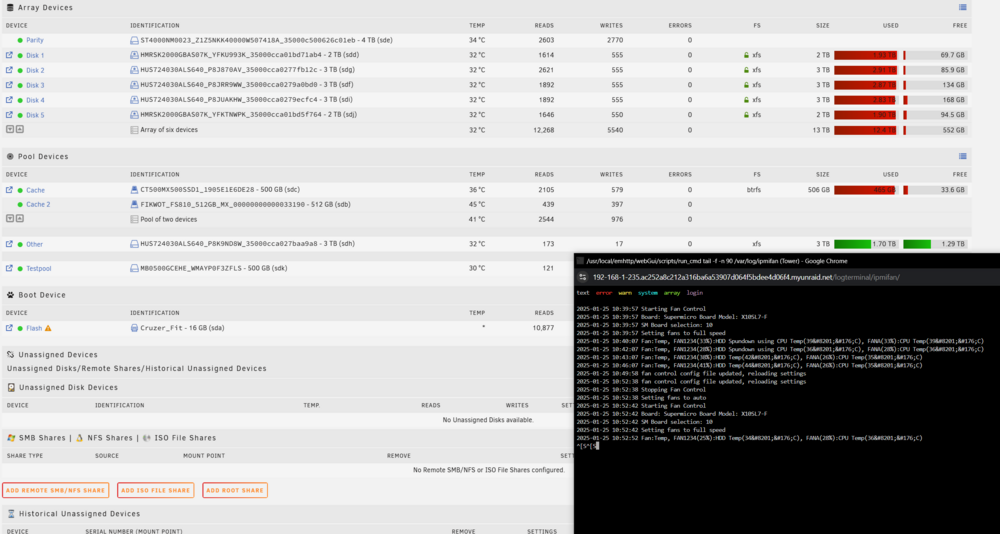Click Cache used space bar 465 GB
The image size is (1000, 534).
coord(865,190)
